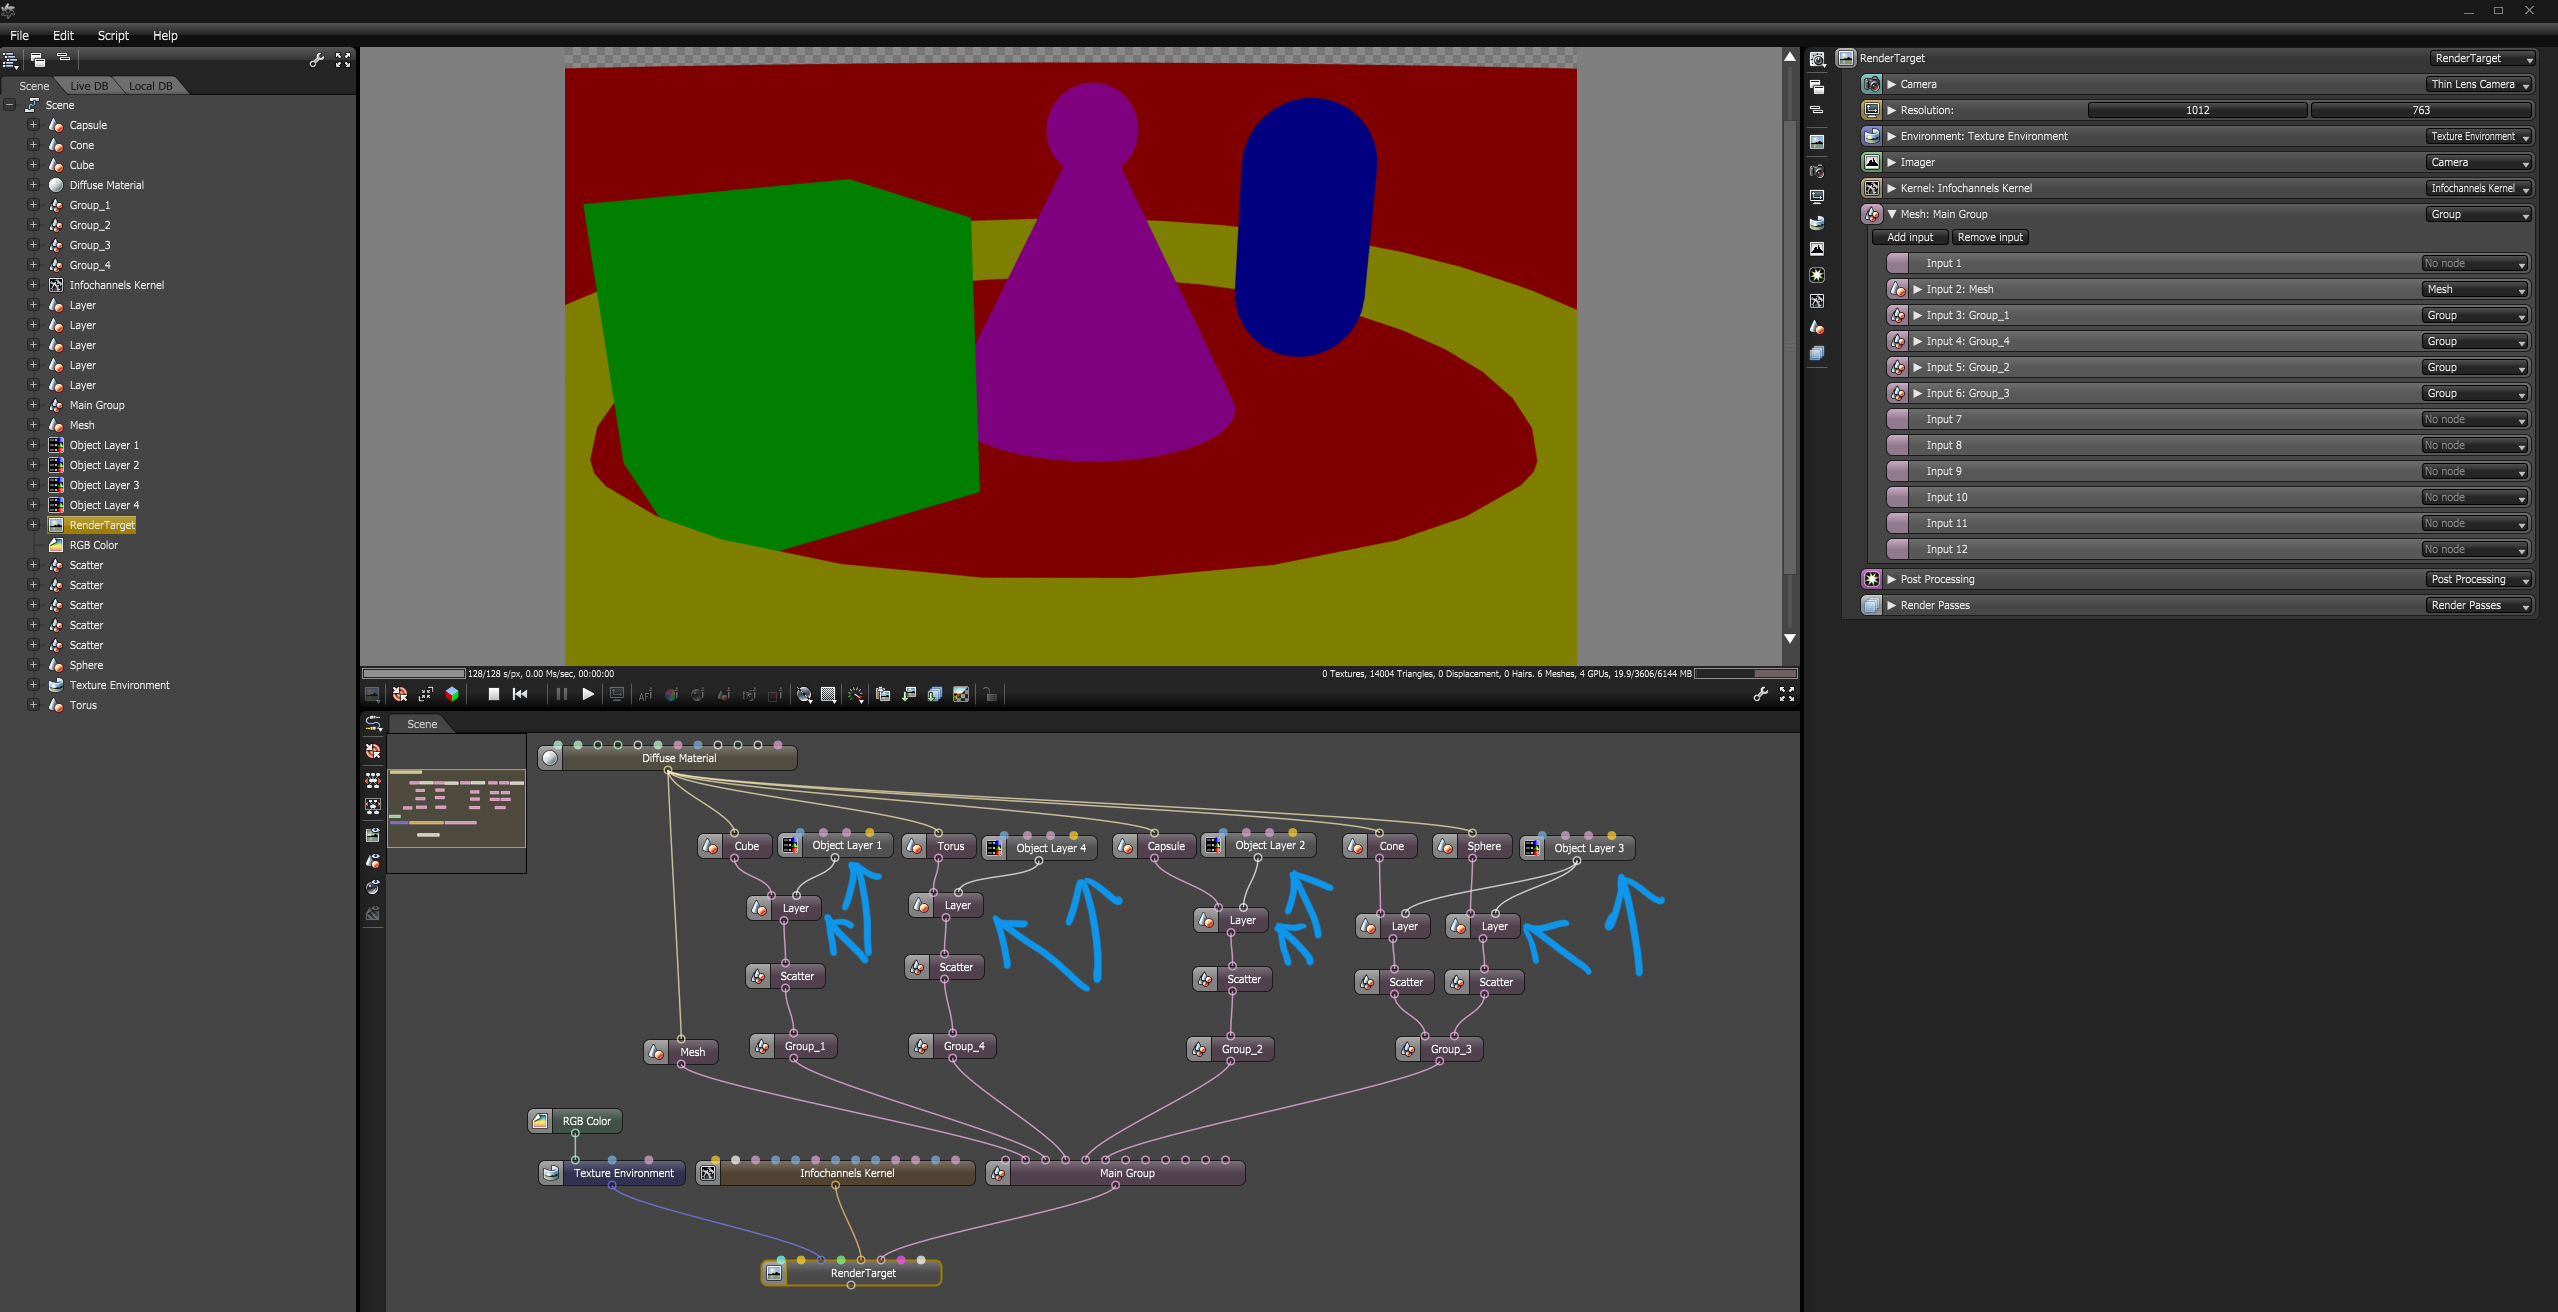Click the viewport lock icon

click(x=990, y=694)
